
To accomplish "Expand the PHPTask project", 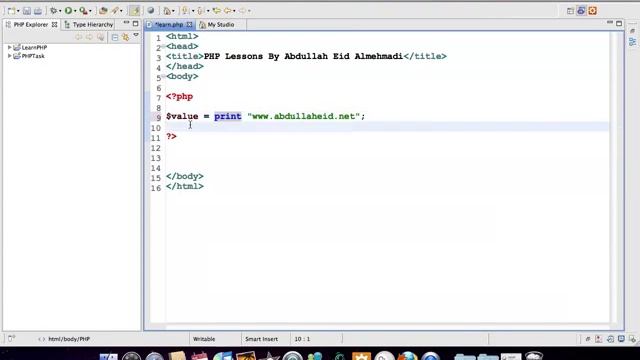I will pos(9,56).
